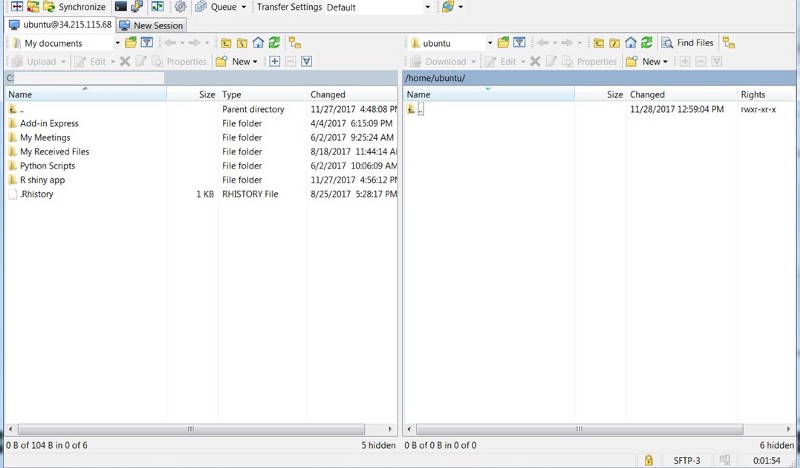Toggle the remote directory tree icon
Image resolution: width=800 pixels, height=468 pixels.
pyautogui.click(x=729, y=43)
